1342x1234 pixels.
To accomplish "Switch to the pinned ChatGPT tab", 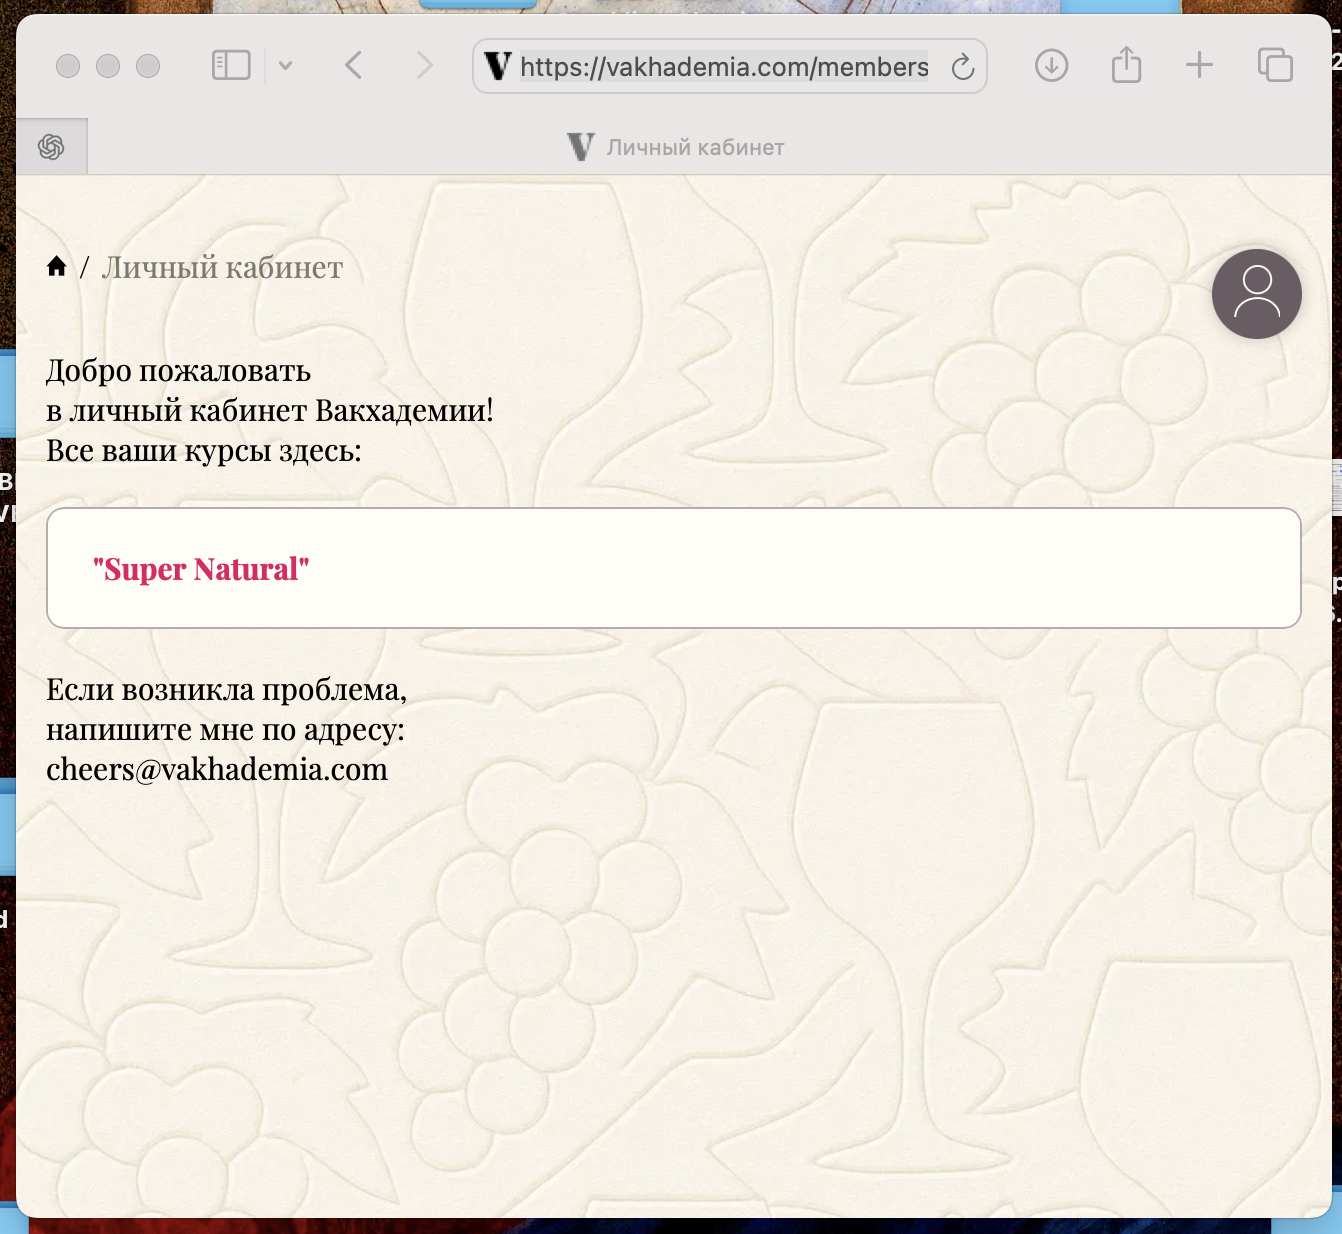I will [51, 147].
